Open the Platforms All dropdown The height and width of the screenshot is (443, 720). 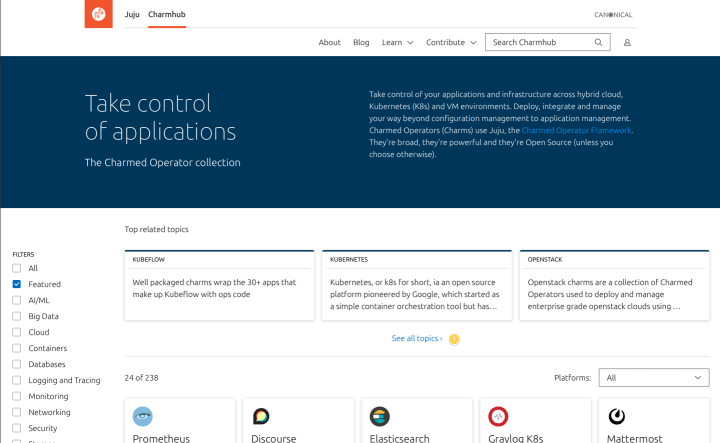654,378
